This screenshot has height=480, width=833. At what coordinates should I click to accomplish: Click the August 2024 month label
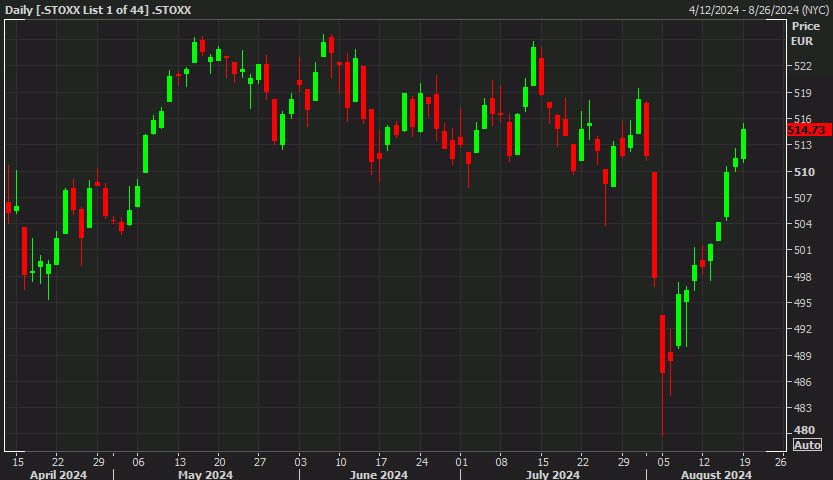tap(716, 475)
